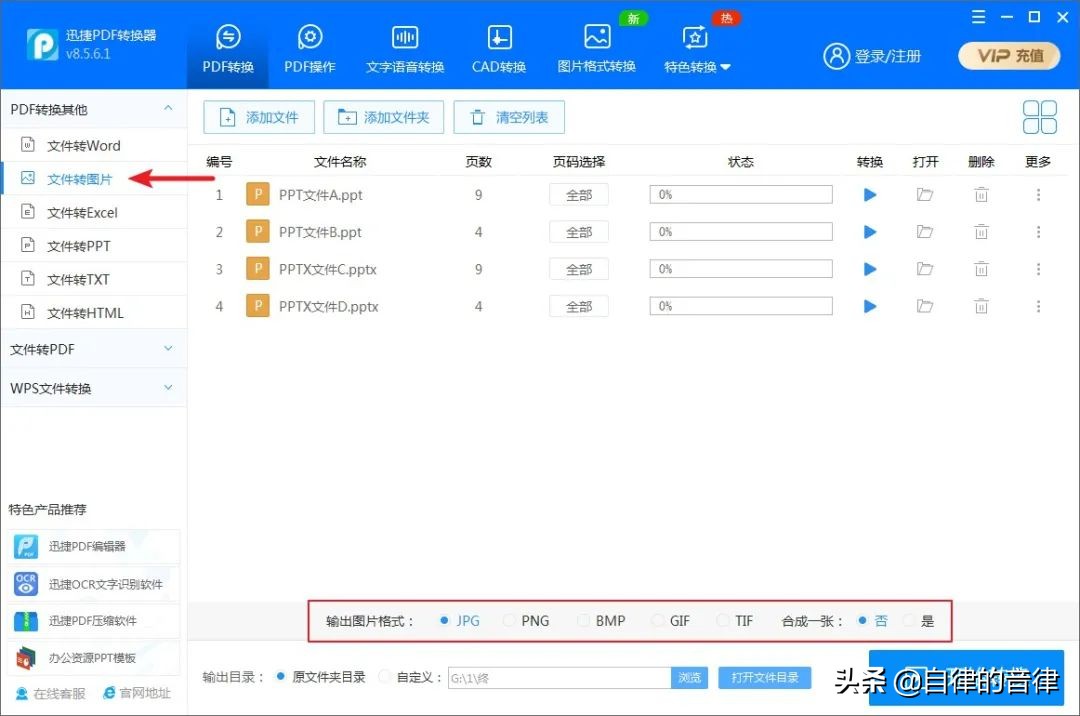This screenshot has height=716, width=1080.
Task: Switch to PDF操作 tab
Action: click(x=310, y=49)
